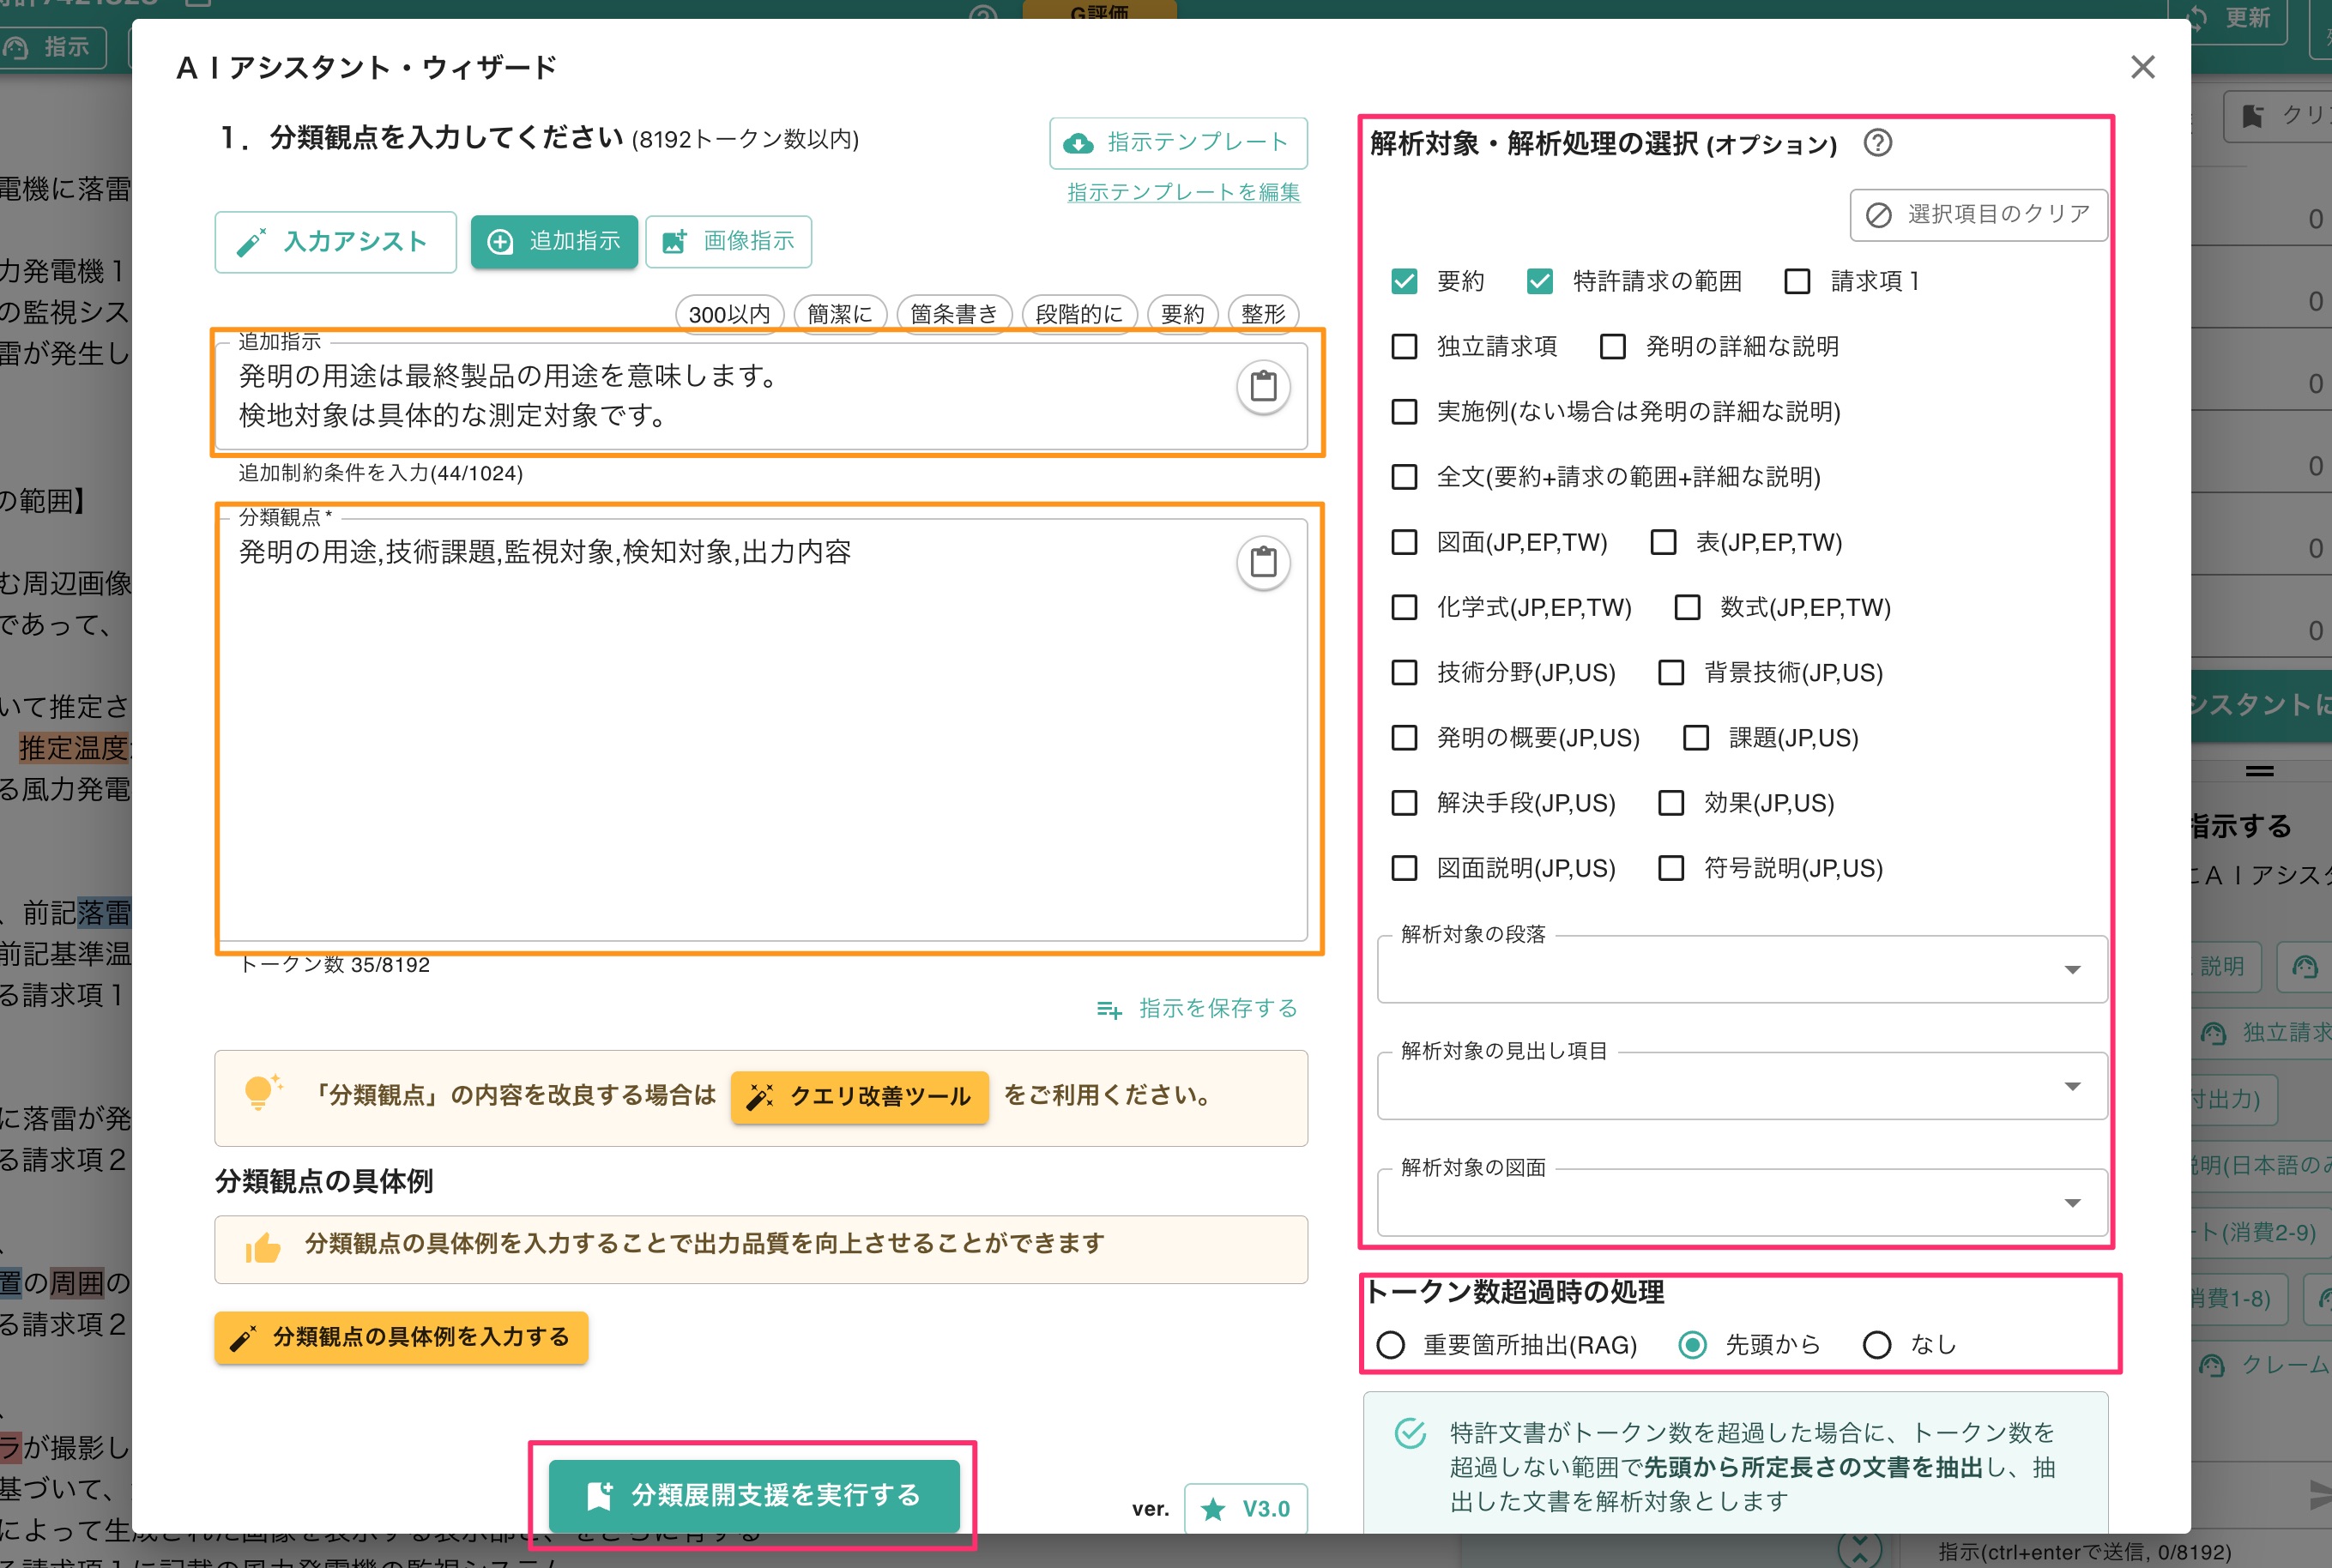The height and width of the screenshot is (1568, 2332).
Task: Check 独立請求項 checkbox
Action: [x=1404, y=346]
